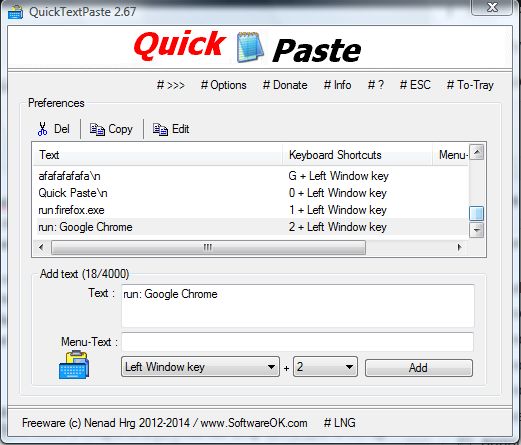The image size is (521, 445).
Task: Click the Copy toolbar icon
Action: [x=97, y=129]
